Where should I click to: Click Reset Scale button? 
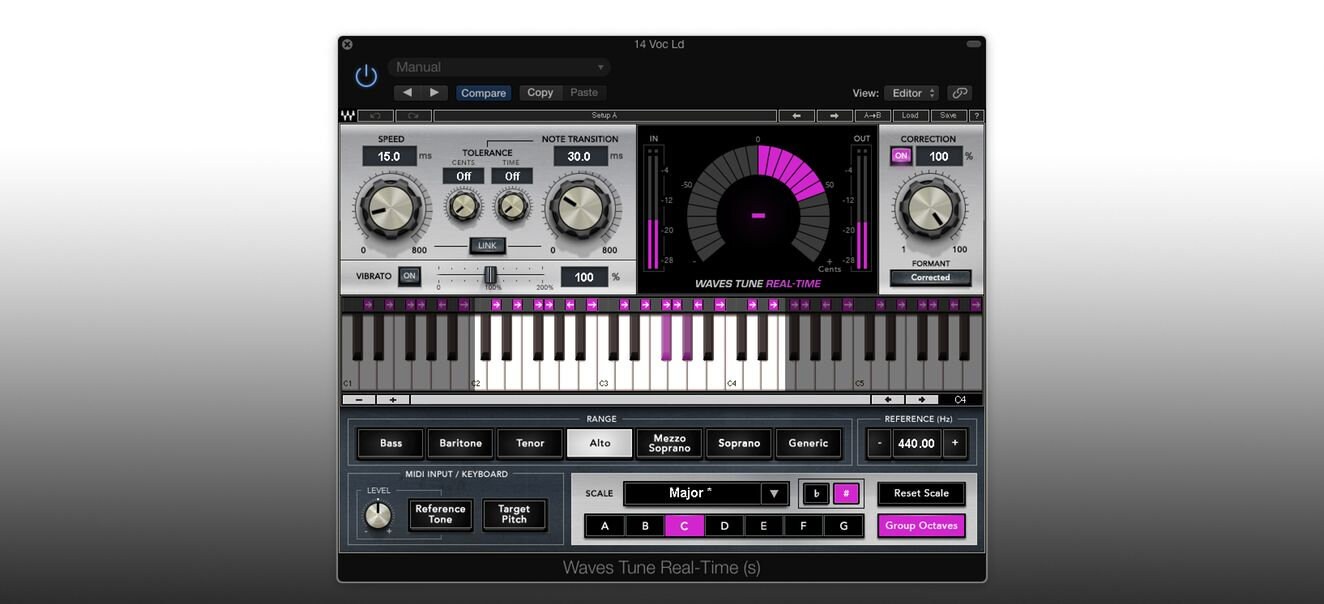[921, 493]
